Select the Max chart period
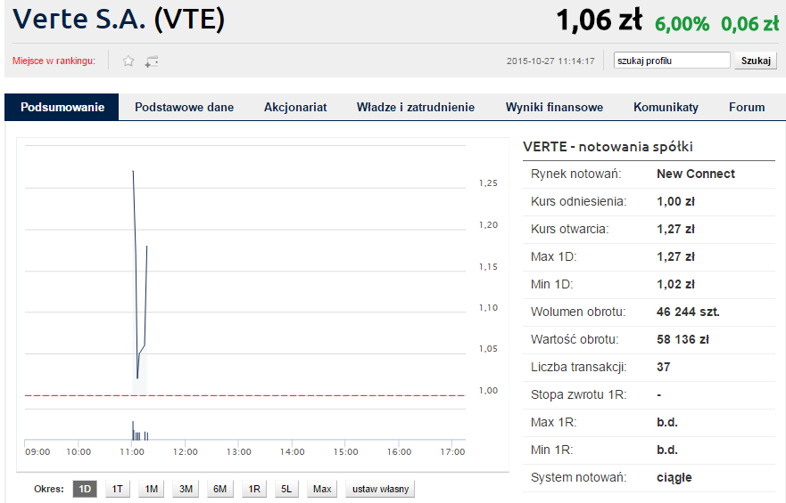Screen dimensions: 786x503 322,488
